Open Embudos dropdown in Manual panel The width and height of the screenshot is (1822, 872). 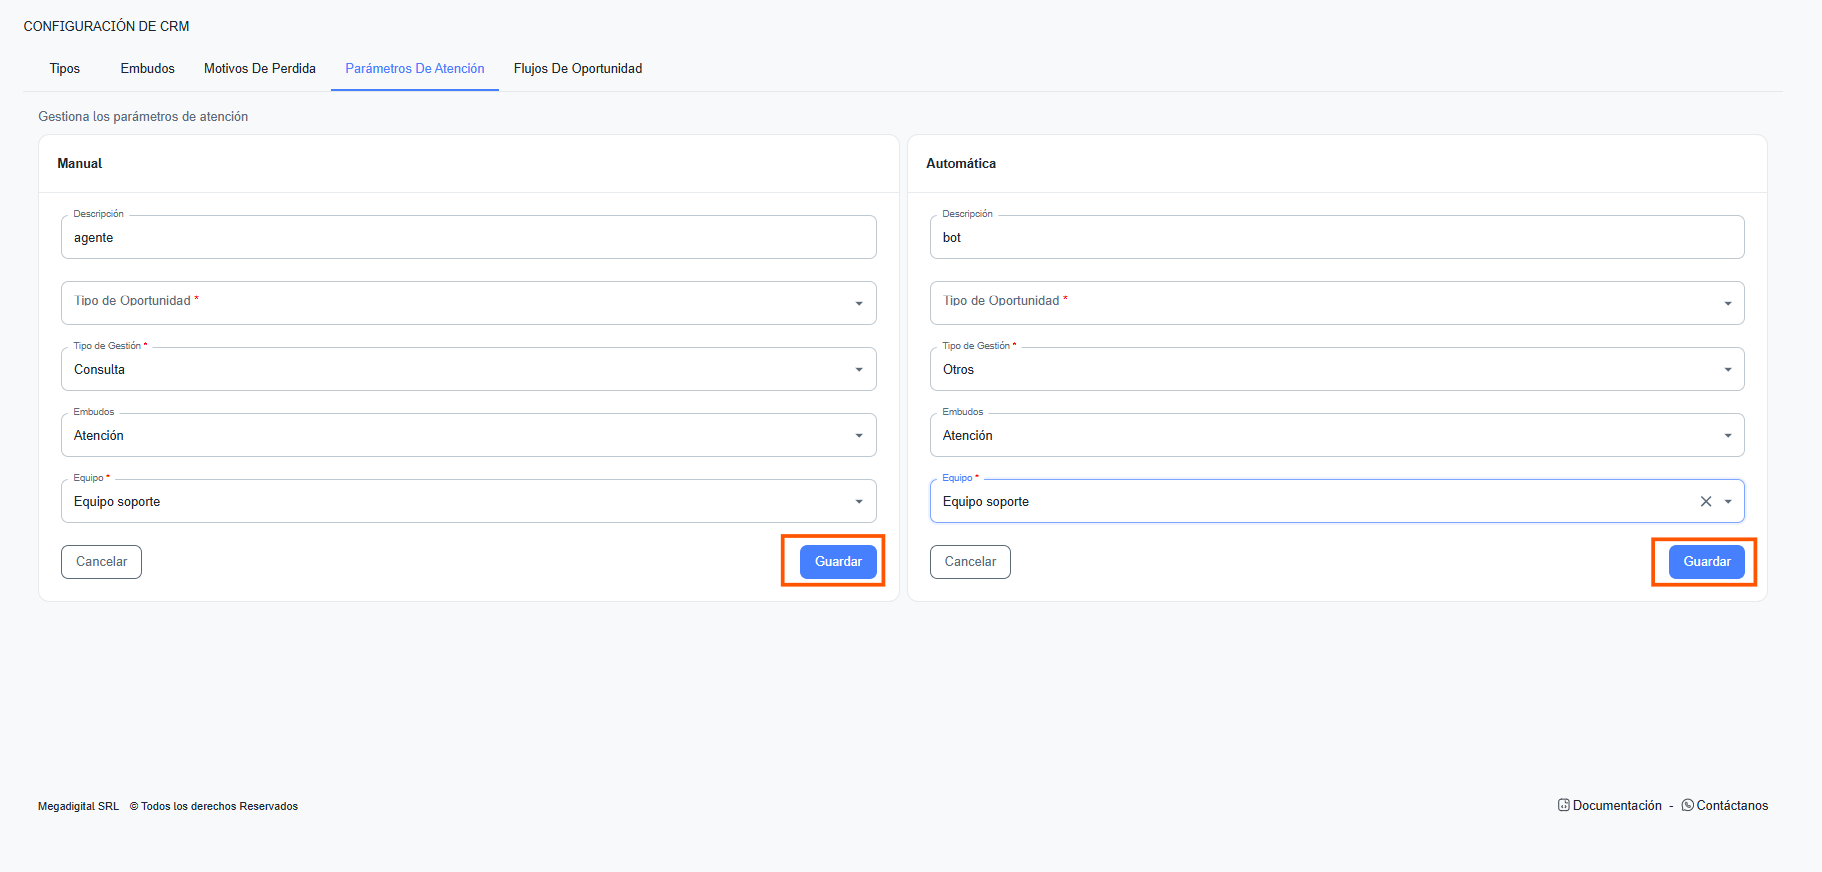(858, 436)
